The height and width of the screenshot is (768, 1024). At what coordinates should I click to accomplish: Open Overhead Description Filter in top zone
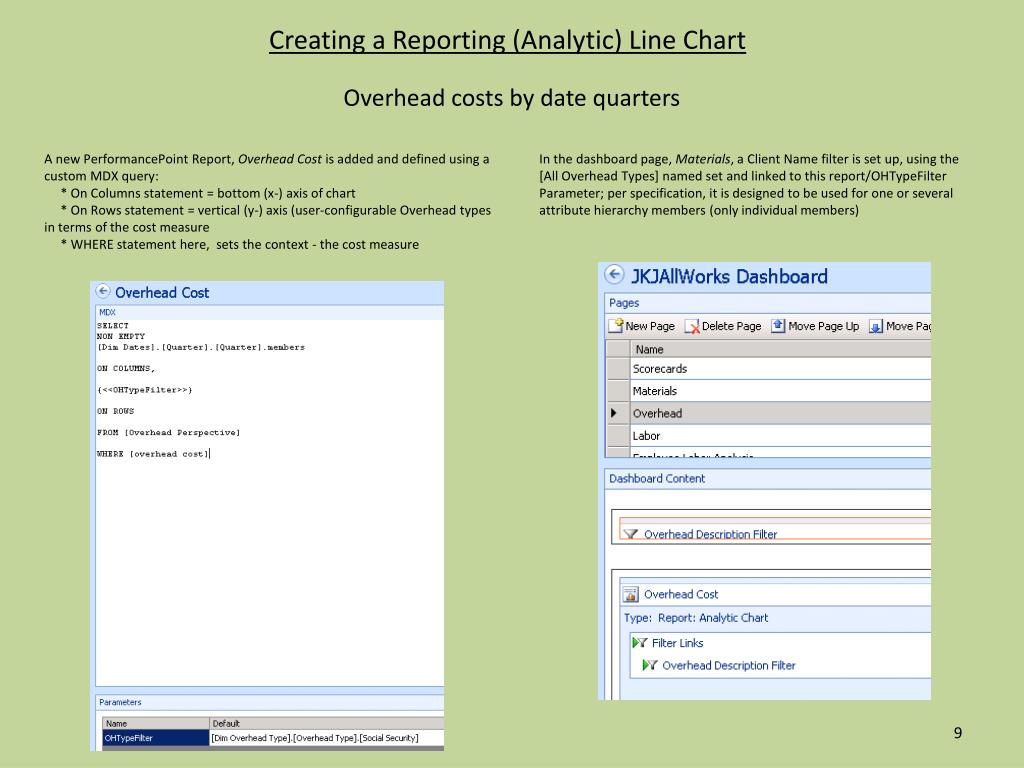(711, 534)
